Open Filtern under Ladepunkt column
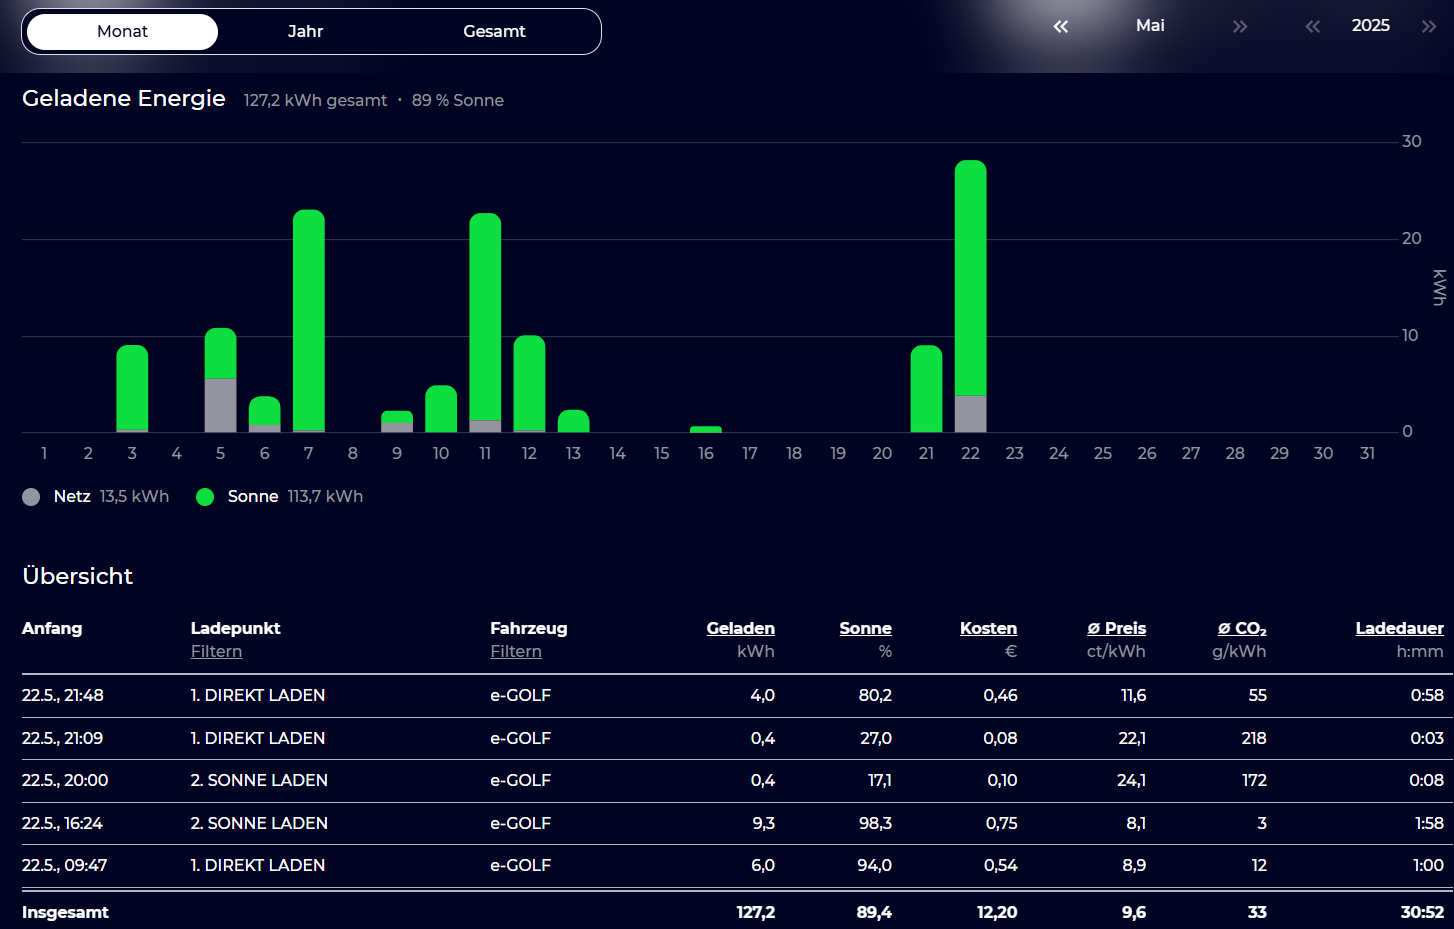 point(216,652)
